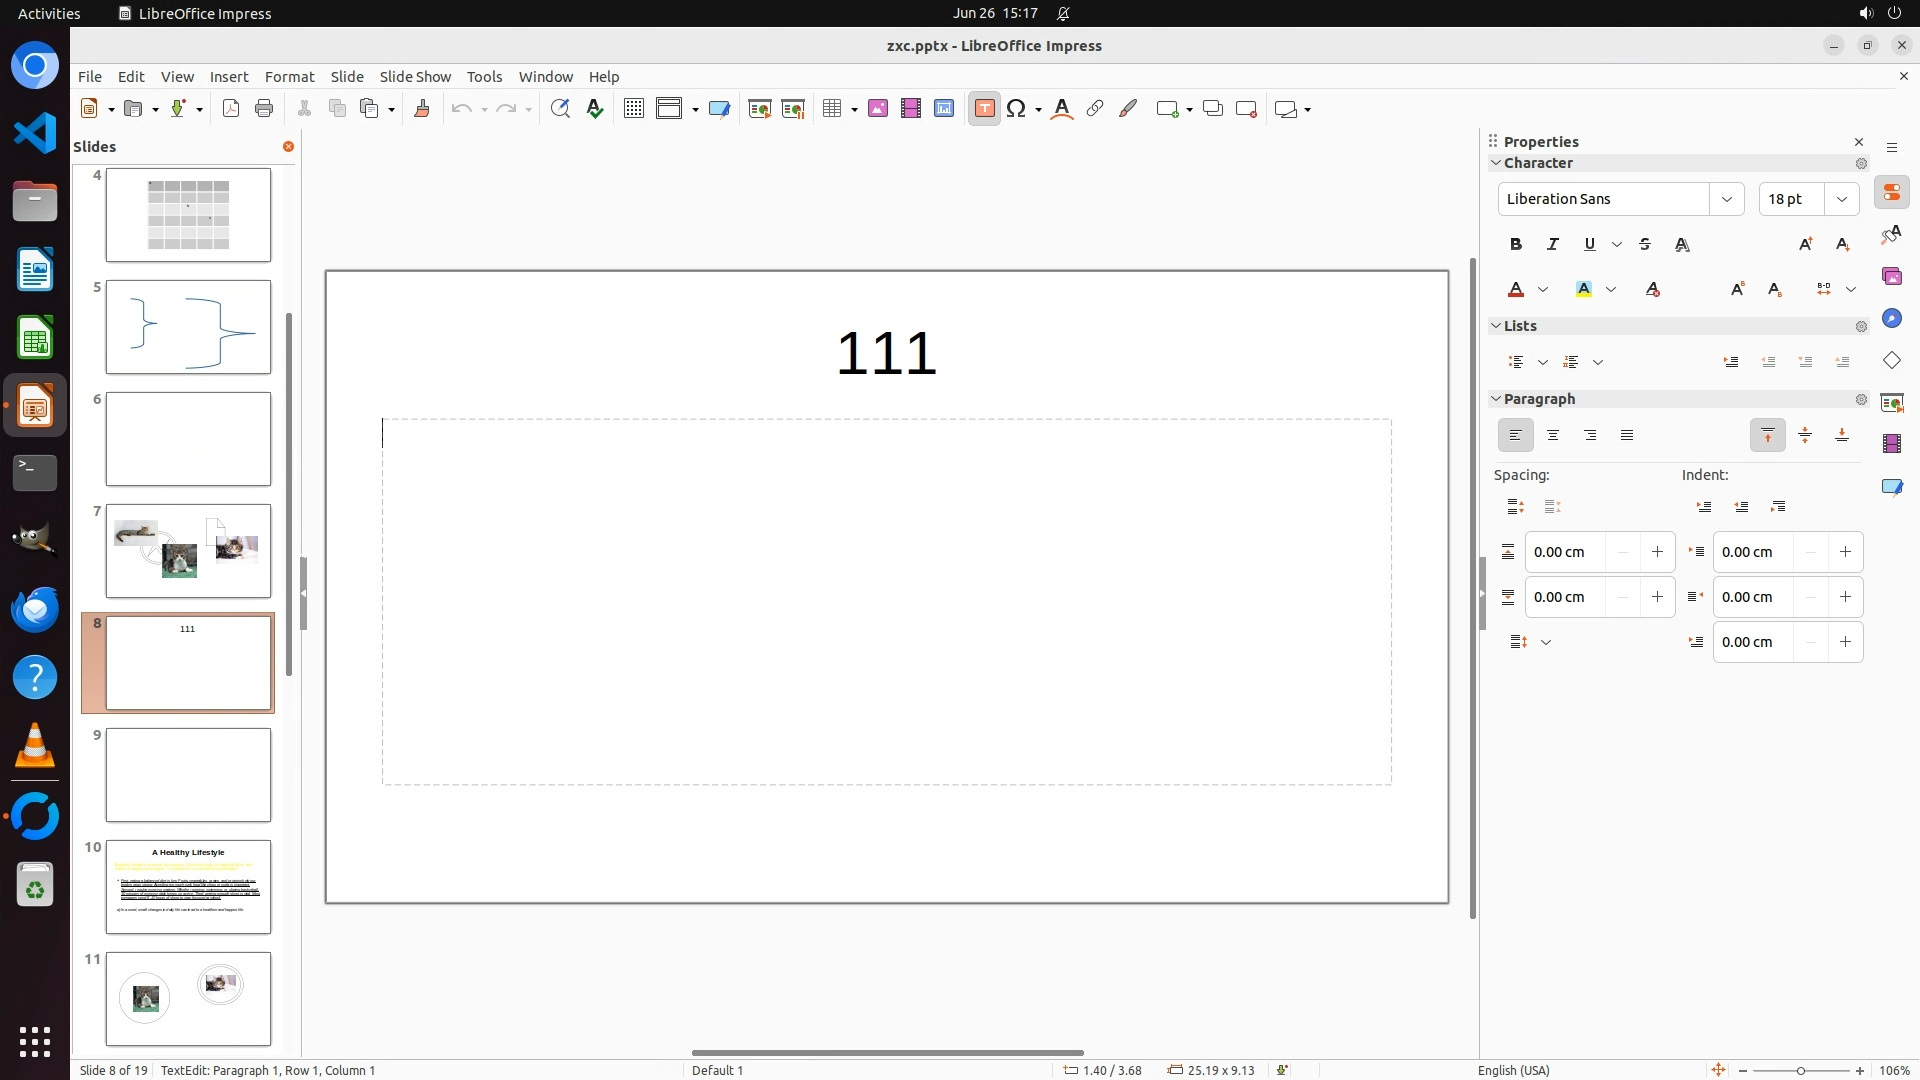The height and width of the screenshot is (1080, 1920).
Task: Collapse the Paragraph section
Action: [1496, 399]
